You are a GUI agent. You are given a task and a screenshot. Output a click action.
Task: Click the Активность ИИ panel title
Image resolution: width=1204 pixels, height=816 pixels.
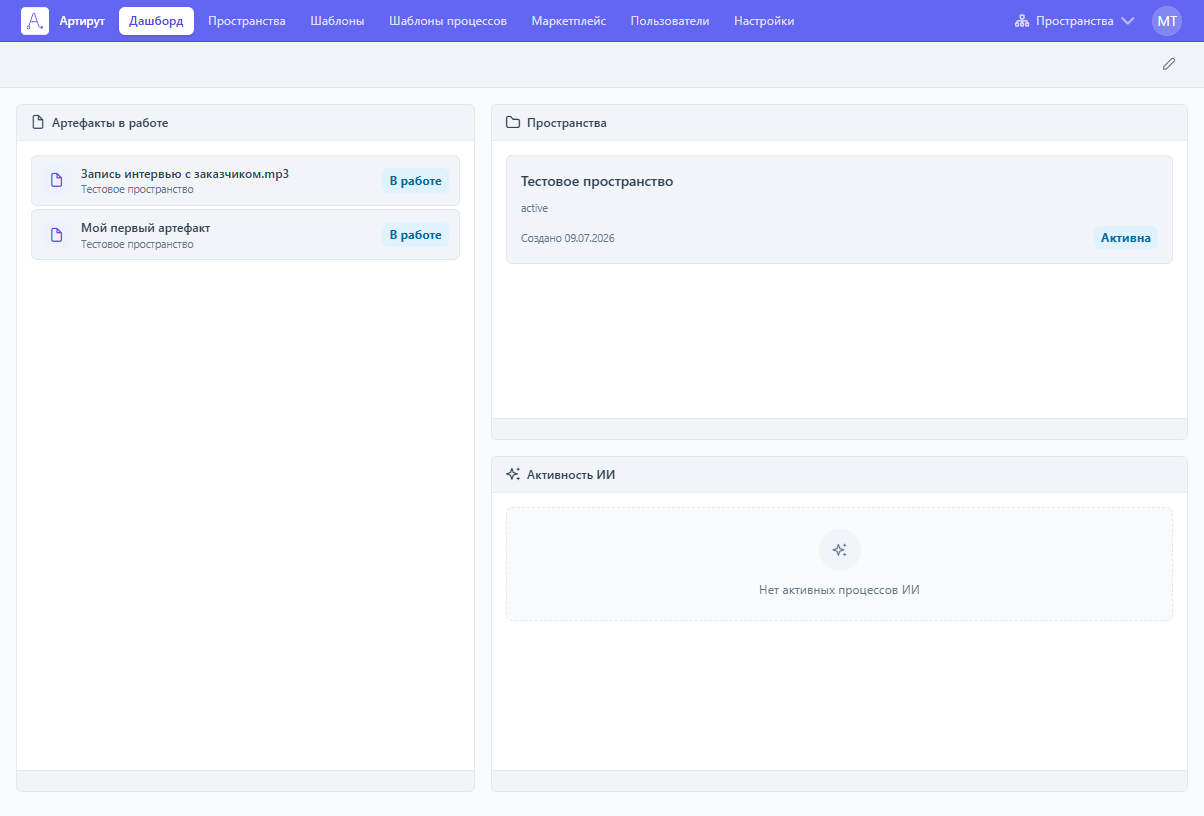pyautogui.click(x=571, y=475)
